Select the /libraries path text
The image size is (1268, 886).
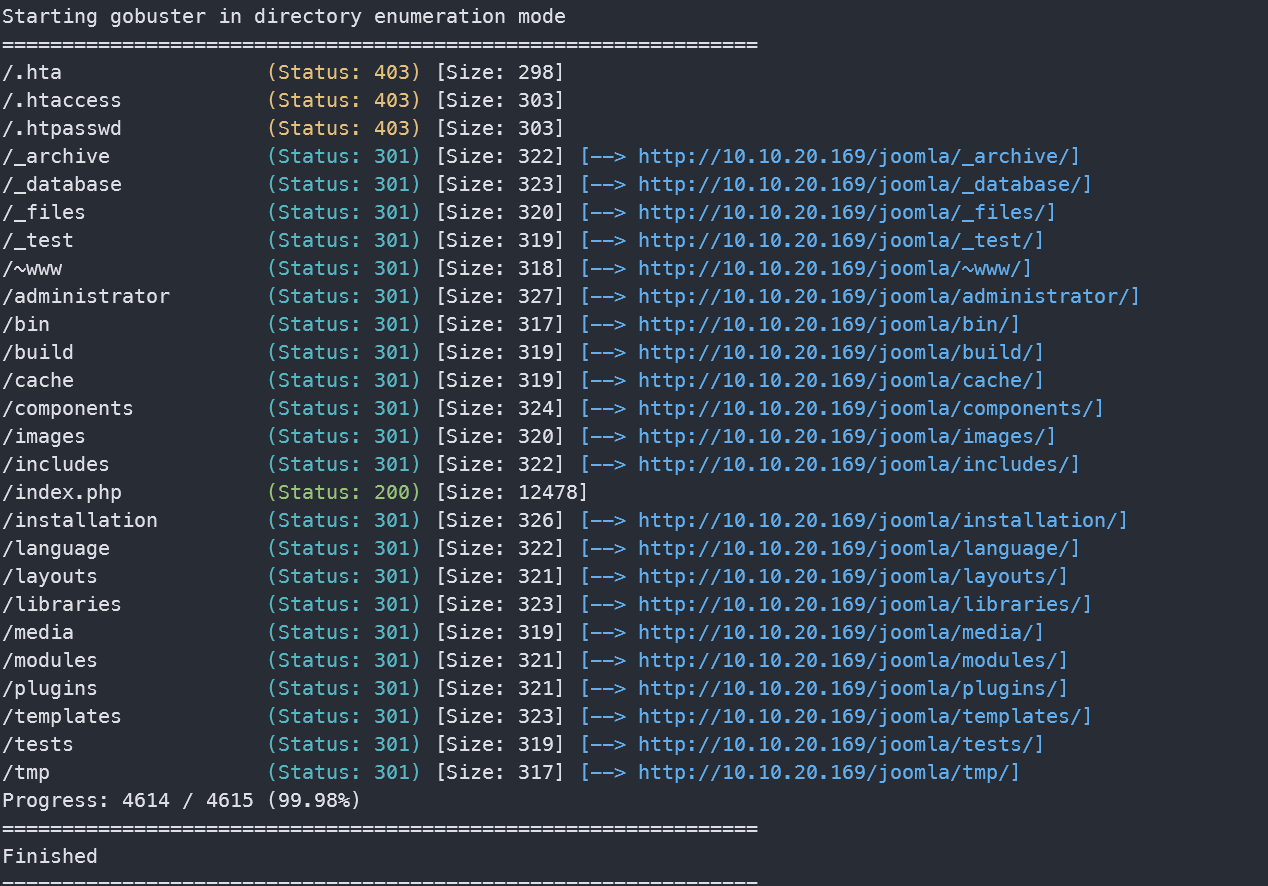(62, 604)
